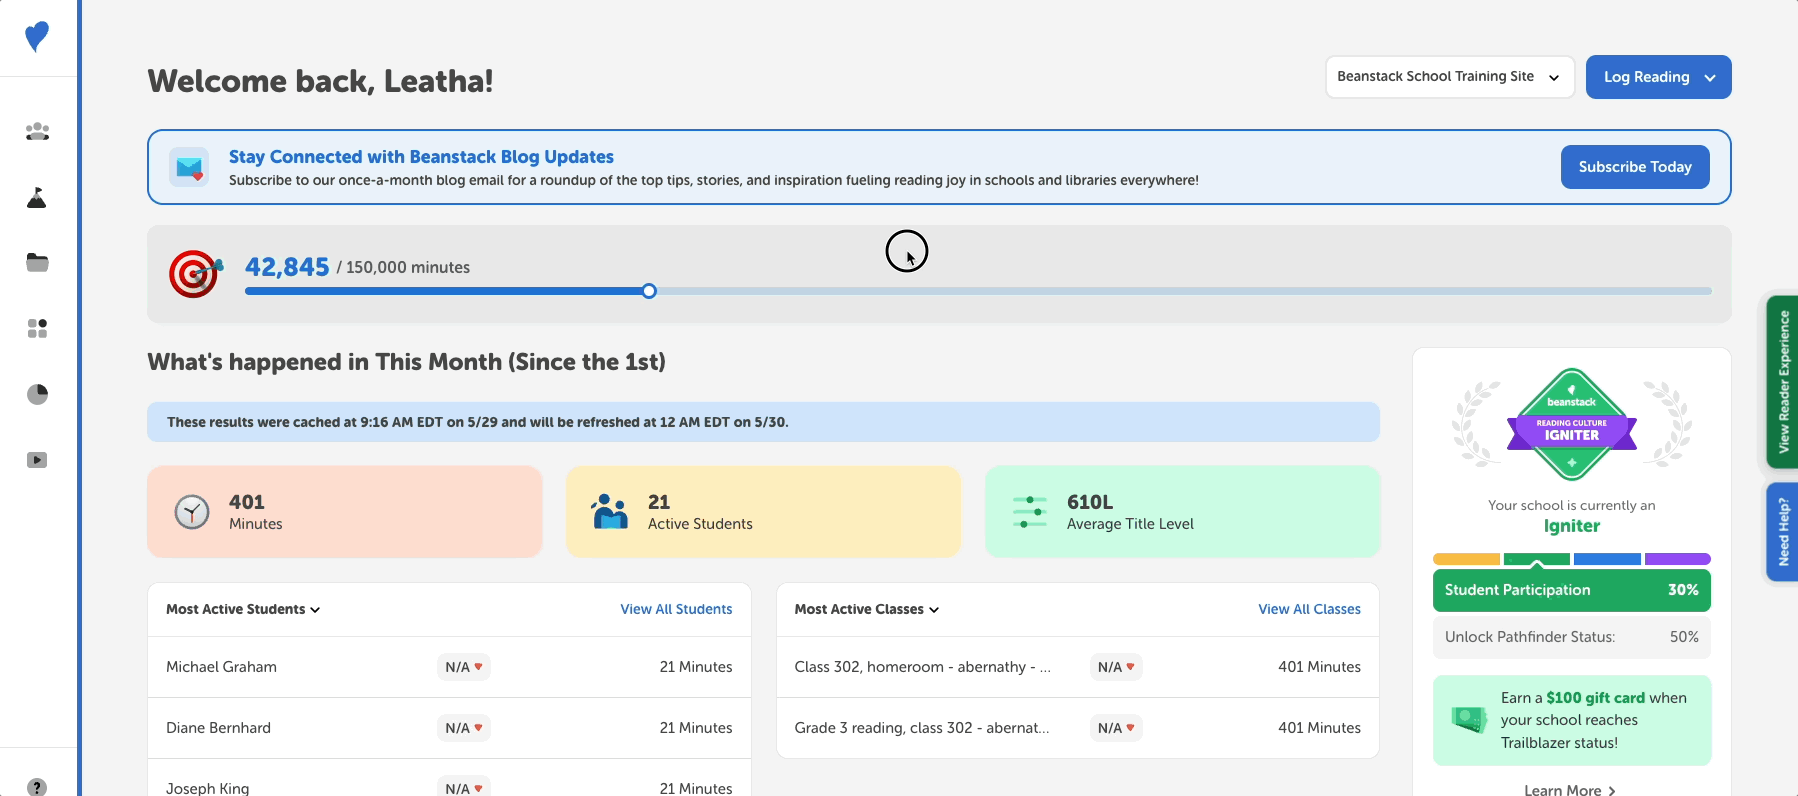Open Need Help? side tab

1783,532
